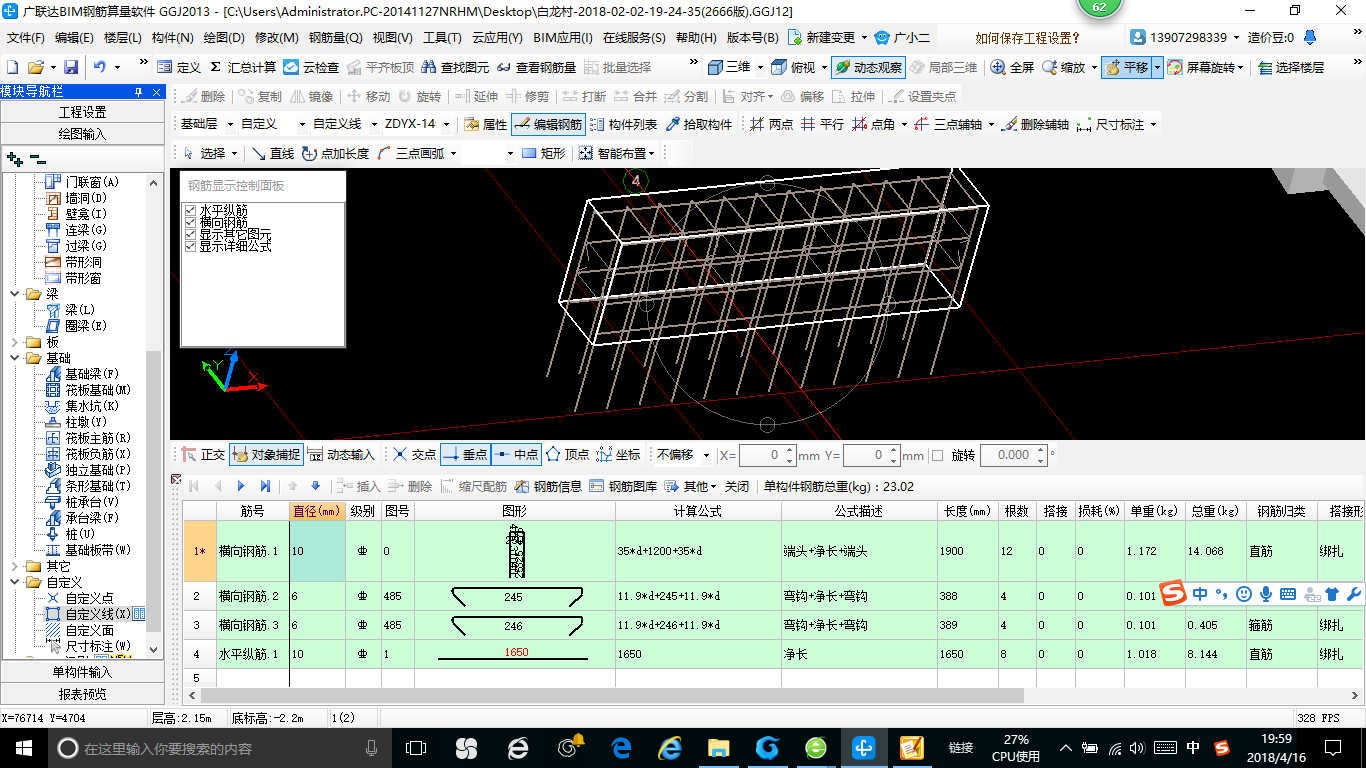Toggle 编辑钢筋 edit rebar tool
1366x768 pixels.
pos(548,124)
